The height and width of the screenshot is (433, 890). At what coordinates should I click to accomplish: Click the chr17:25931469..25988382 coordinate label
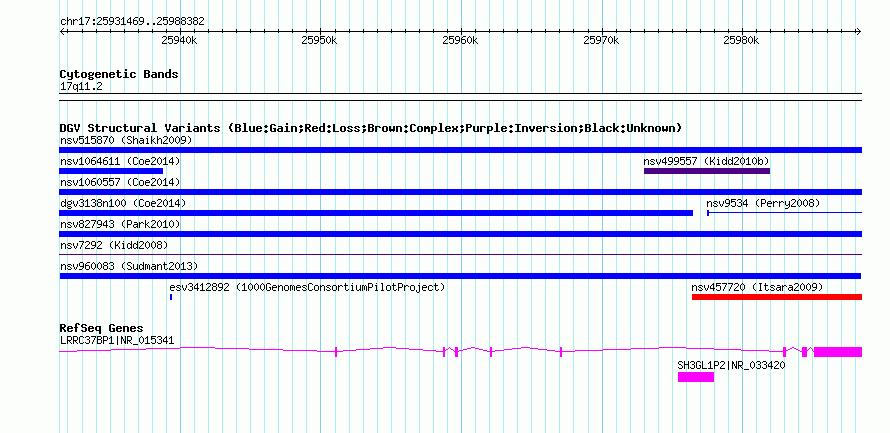pos(132,22)
